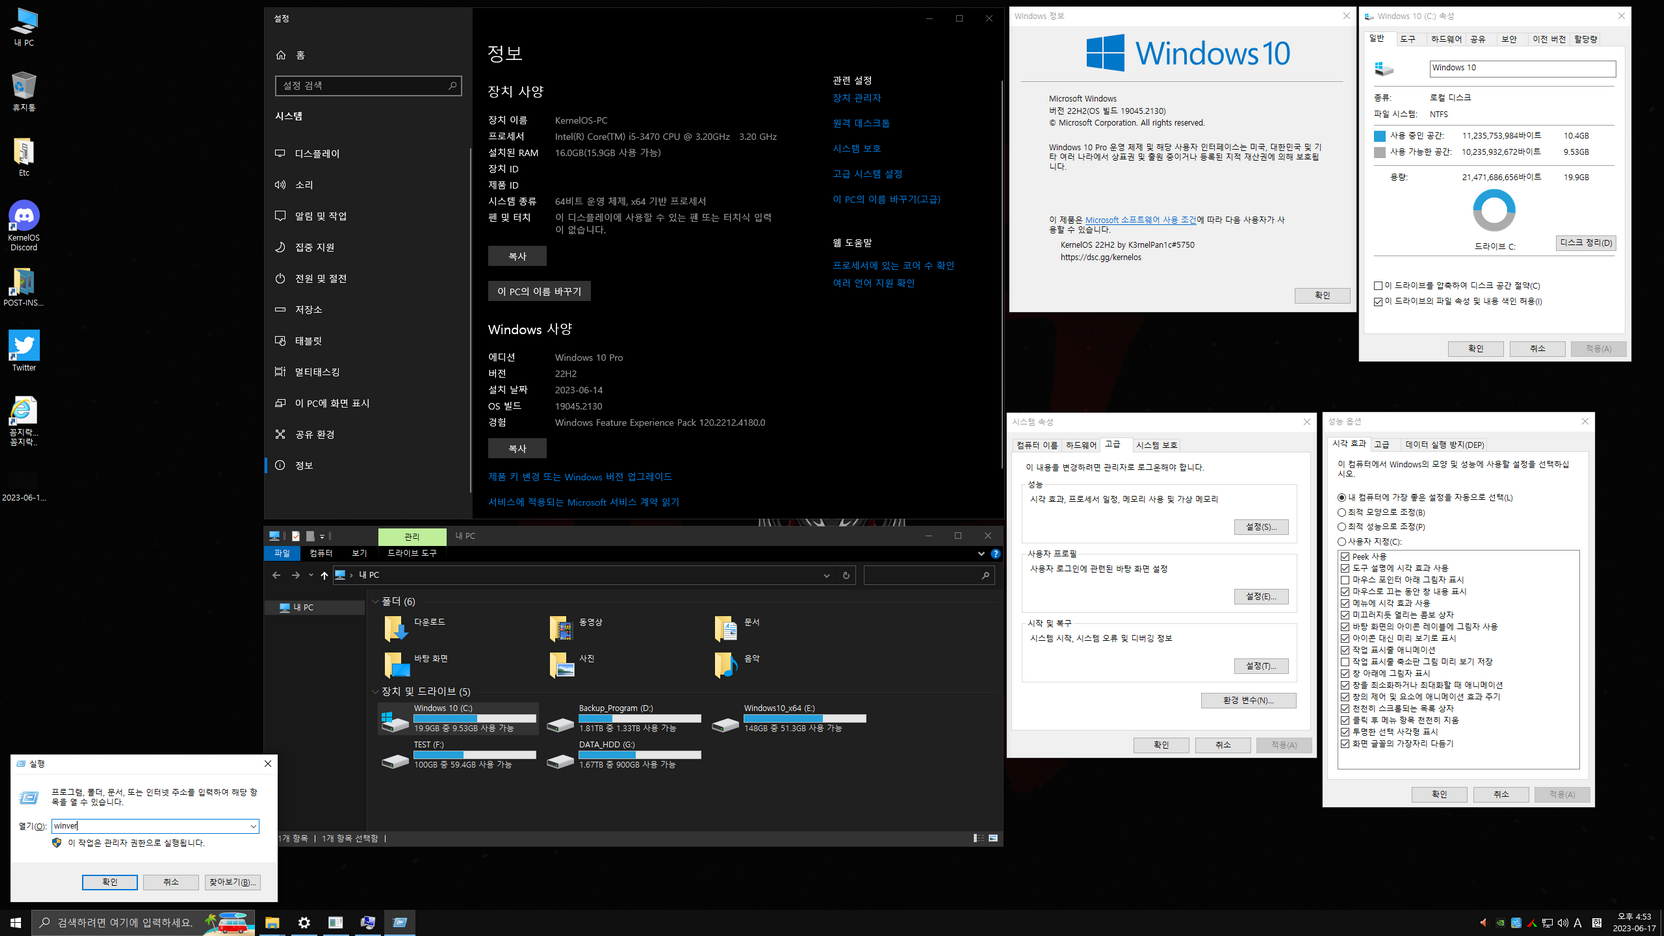Open 시스템 보호 tab in System Properties
Viewport: 1664px width, 936px height.
(x=1157, y=445)
